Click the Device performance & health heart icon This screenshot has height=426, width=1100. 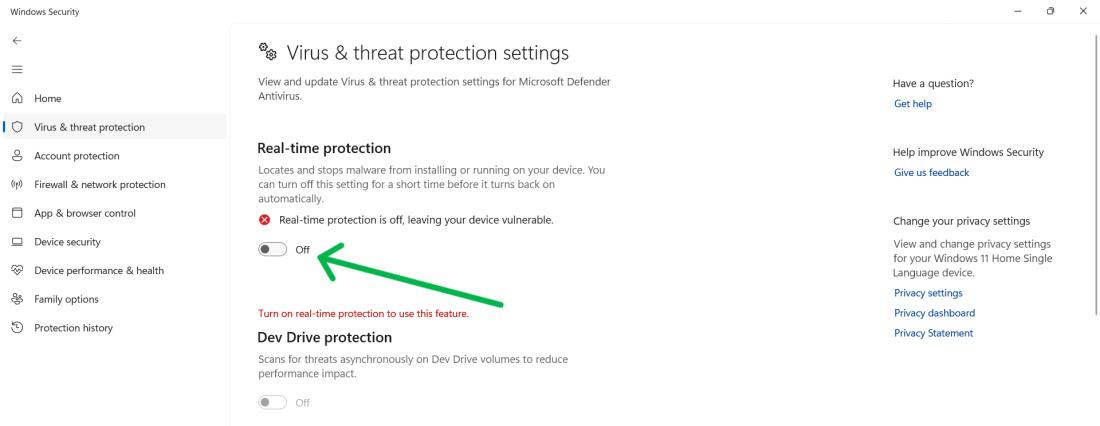coord(16,270)
